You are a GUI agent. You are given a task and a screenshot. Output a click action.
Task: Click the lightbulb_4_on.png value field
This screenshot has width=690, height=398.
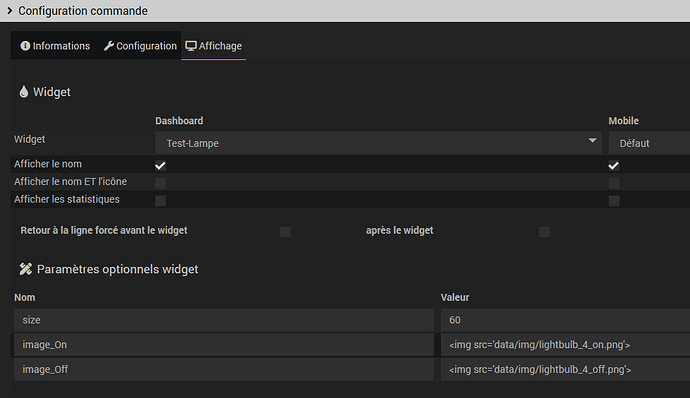pyautogui.click(x=565, y=345)
